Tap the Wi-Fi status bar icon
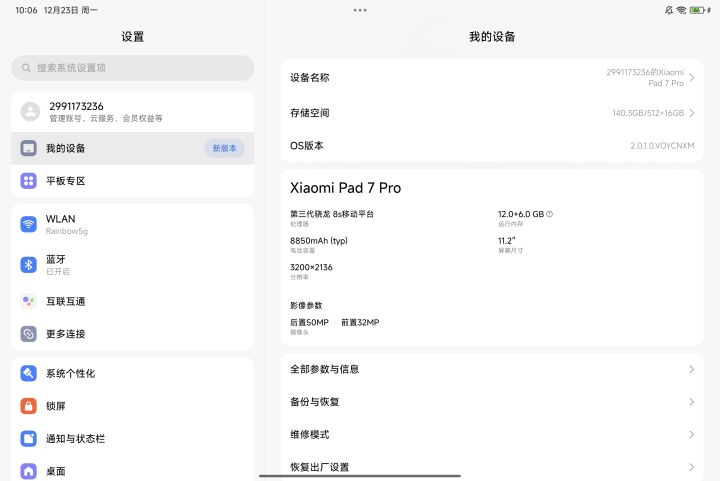The height and width of the screenshot is (481, 720). pos(681,10)
